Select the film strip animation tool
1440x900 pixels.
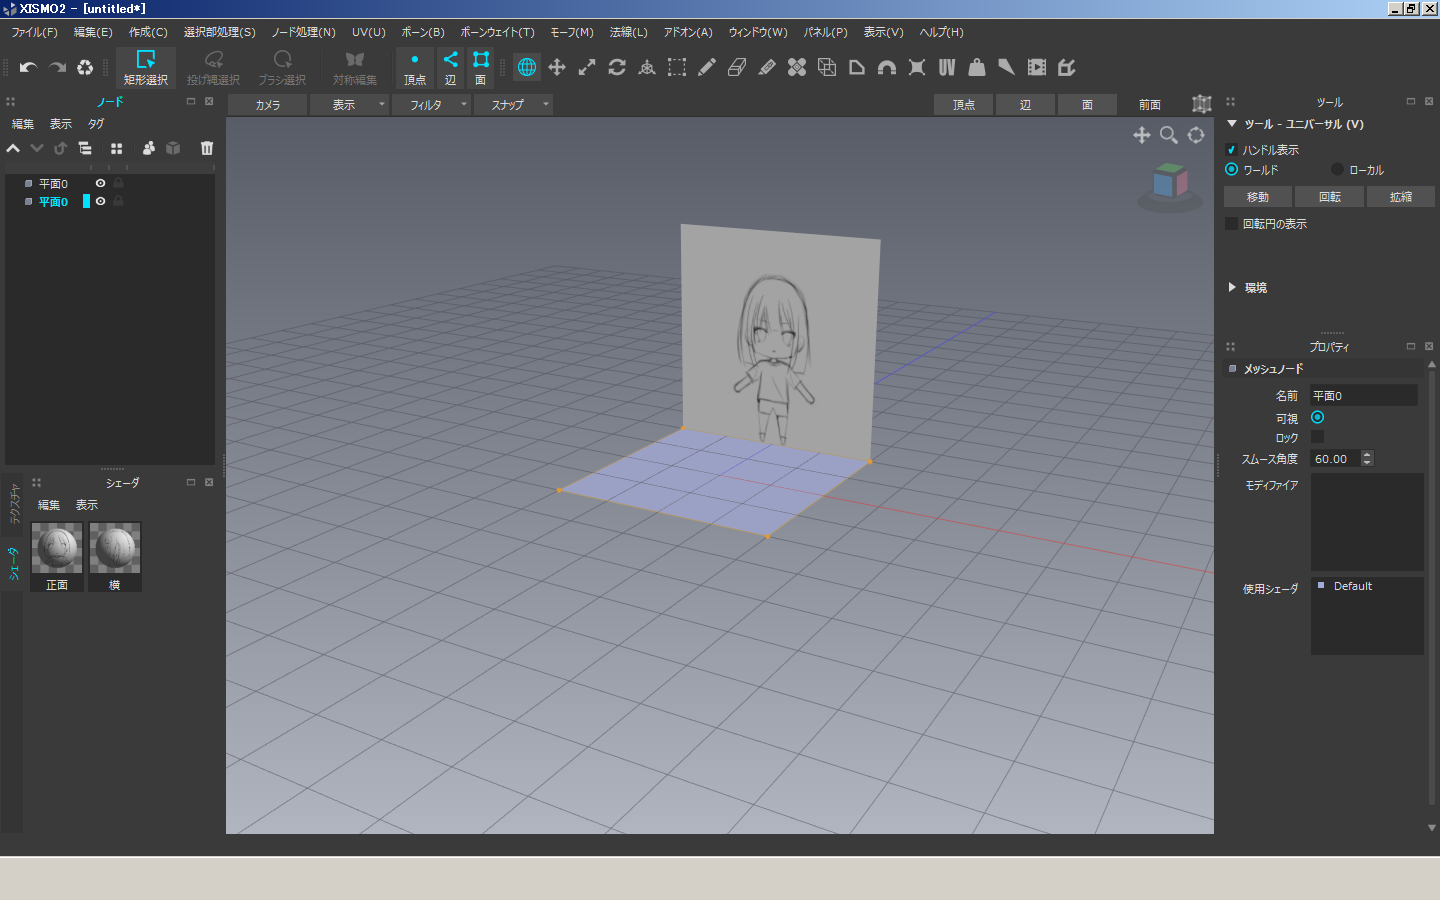click(x=1037, y=67)
